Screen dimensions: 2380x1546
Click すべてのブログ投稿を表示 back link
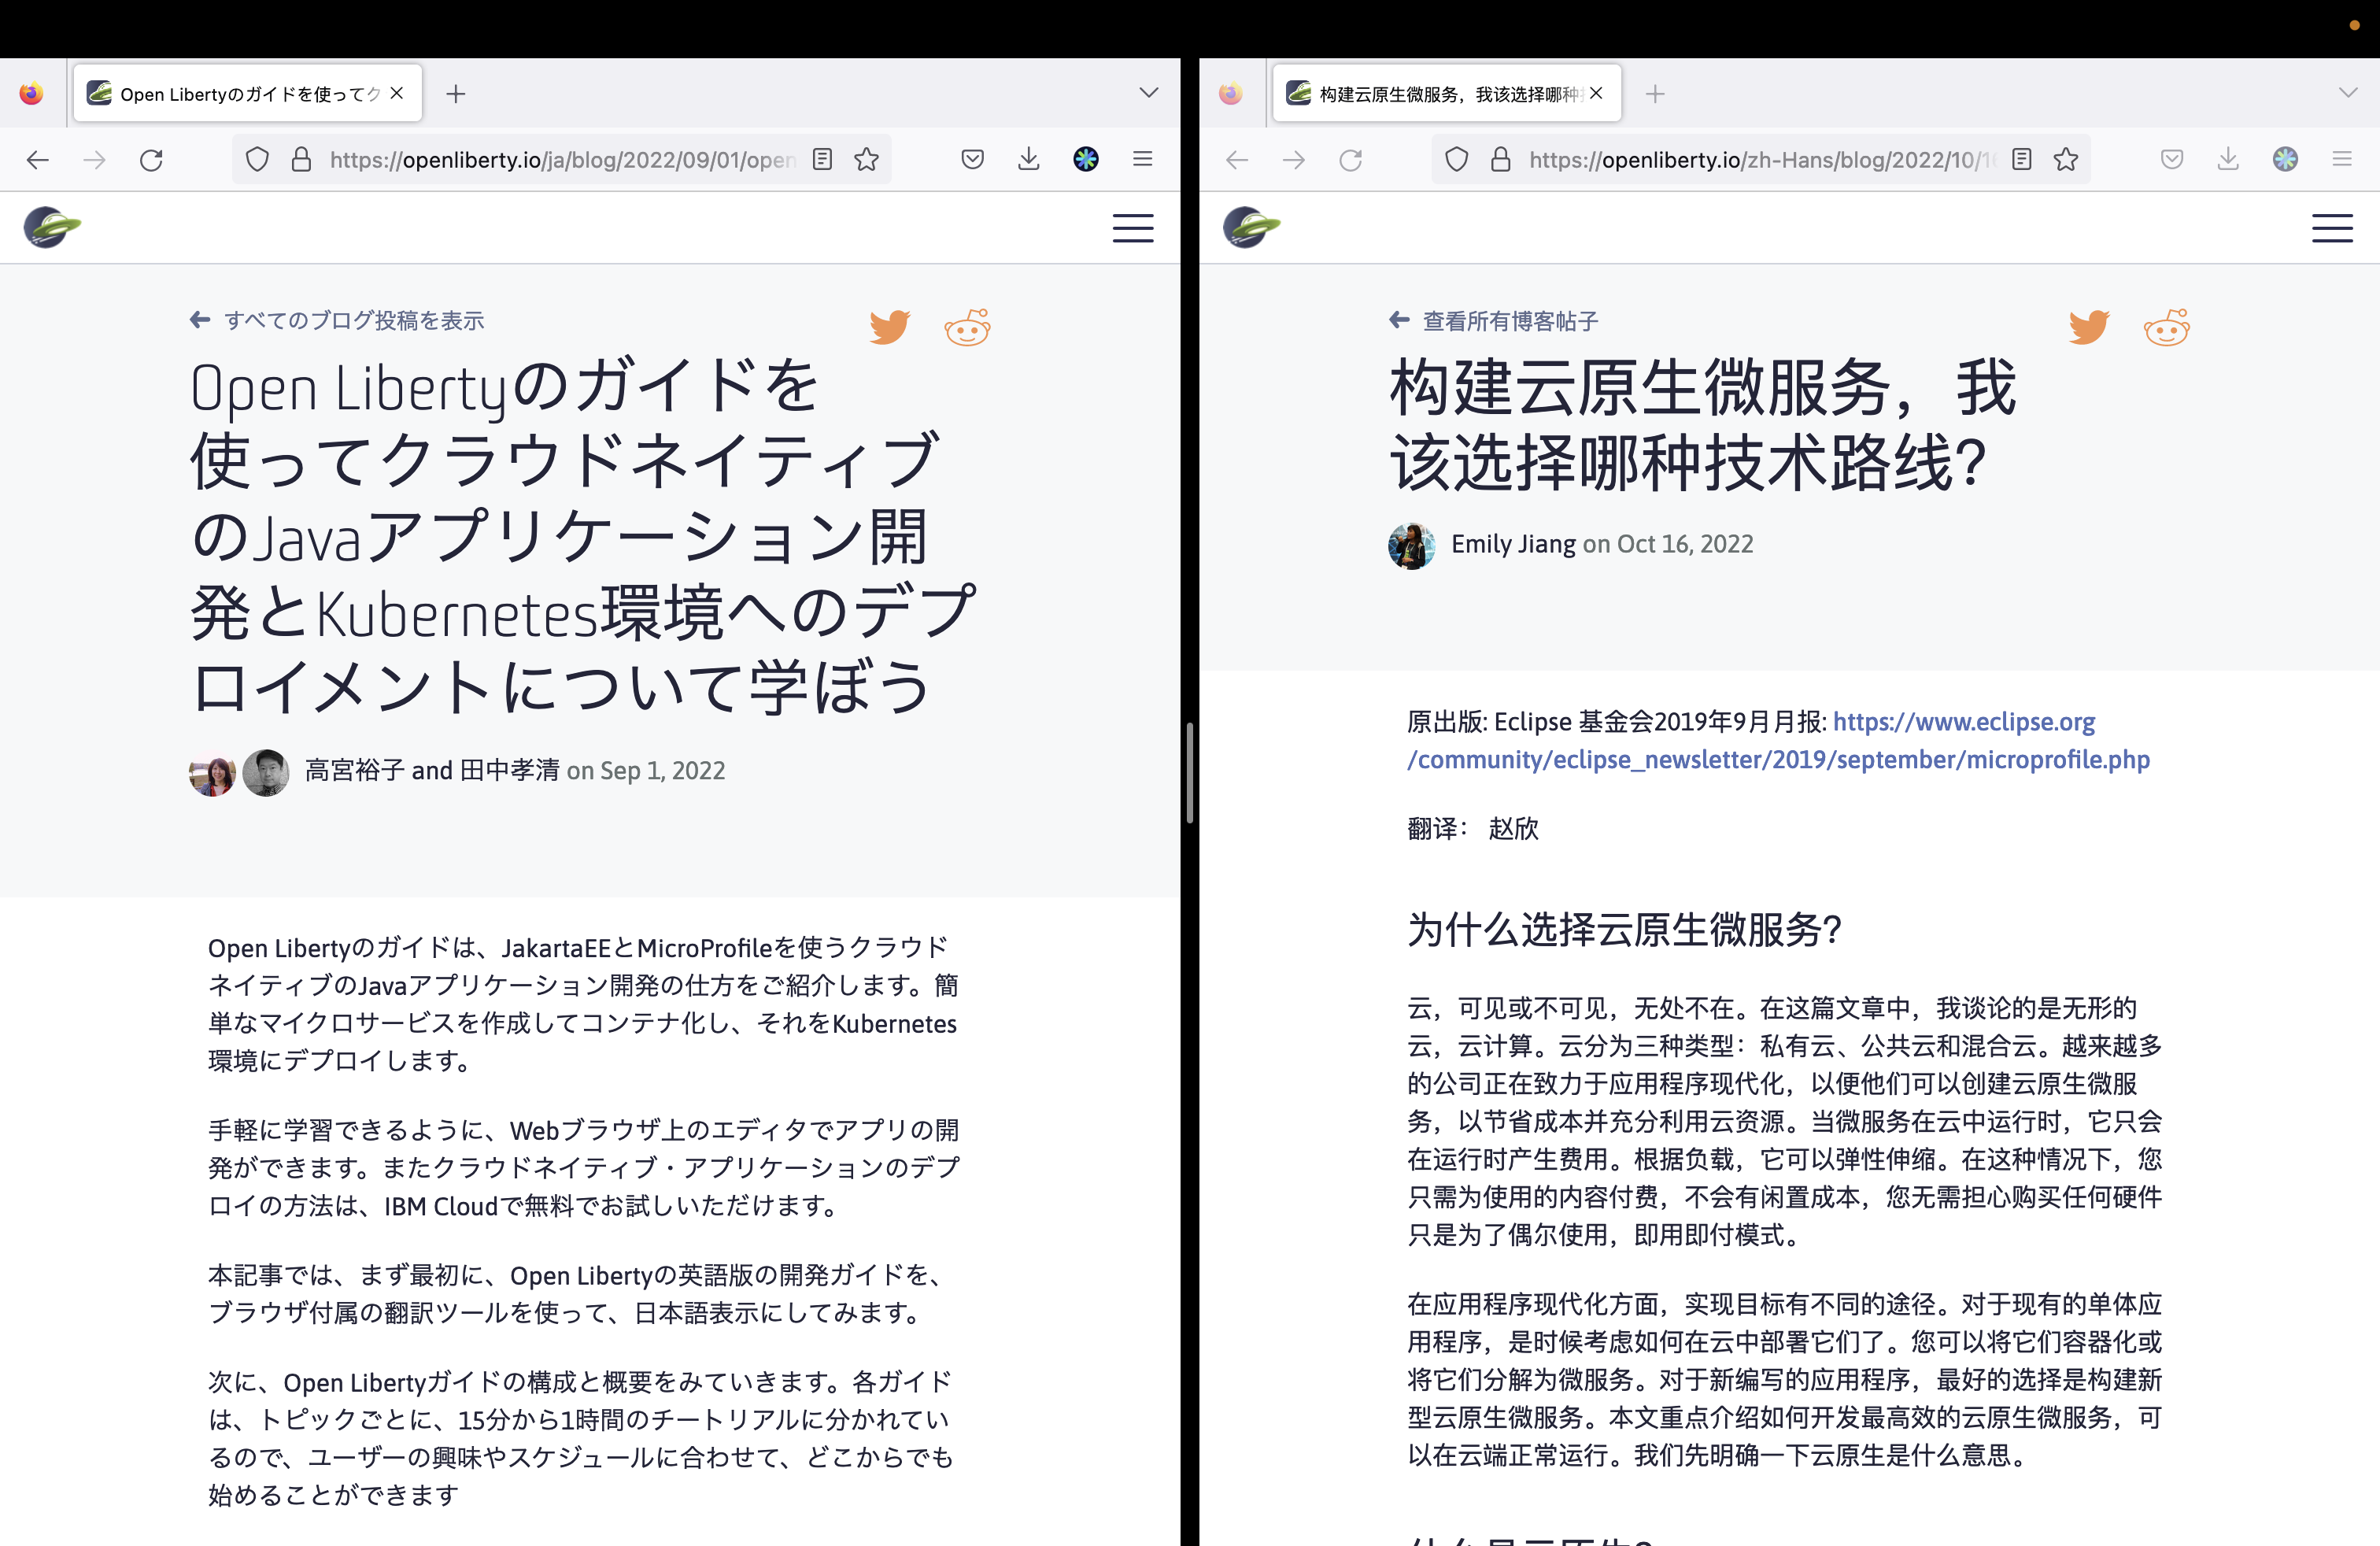(337, 320)
